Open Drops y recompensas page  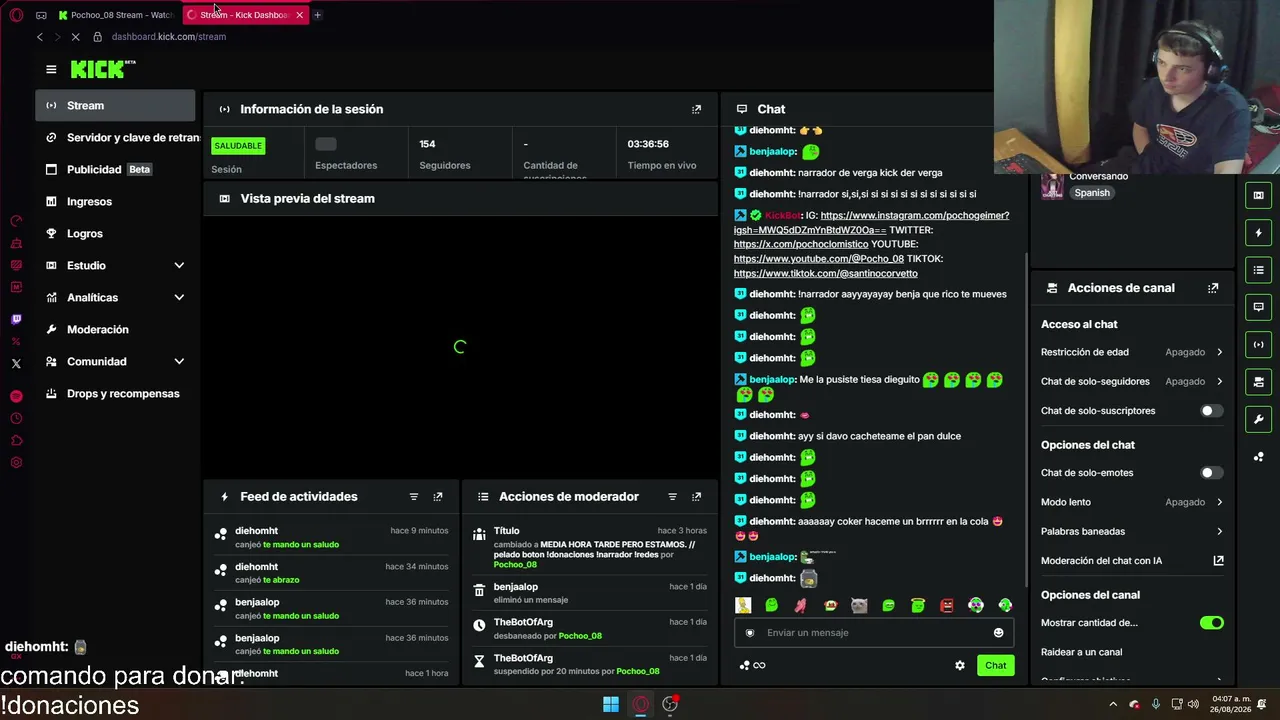click(x=115, y=393)
